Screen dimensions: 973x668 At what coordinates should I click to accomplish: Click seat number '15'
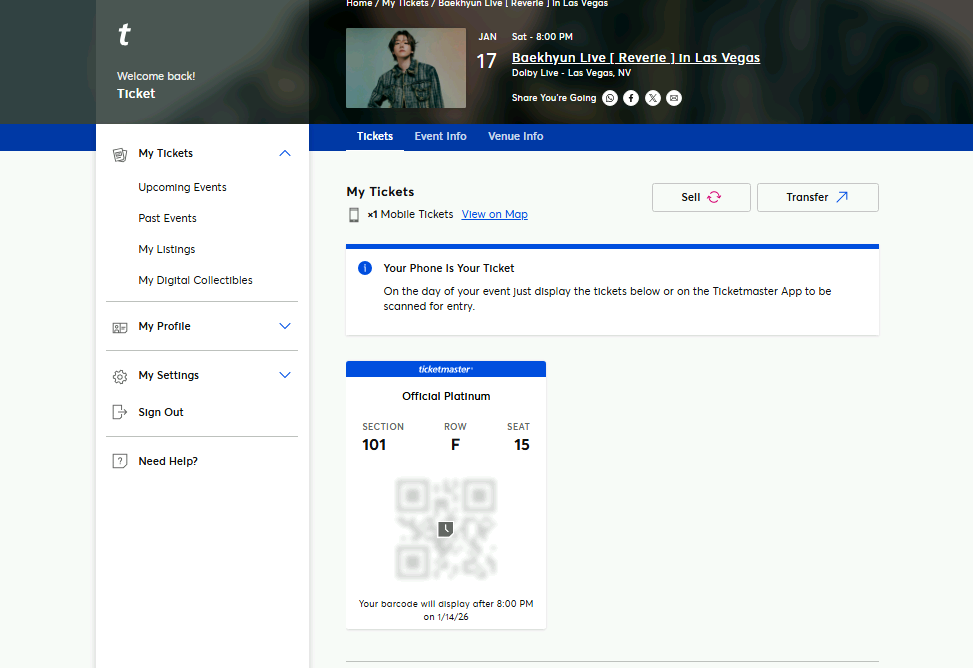point(522,445)
